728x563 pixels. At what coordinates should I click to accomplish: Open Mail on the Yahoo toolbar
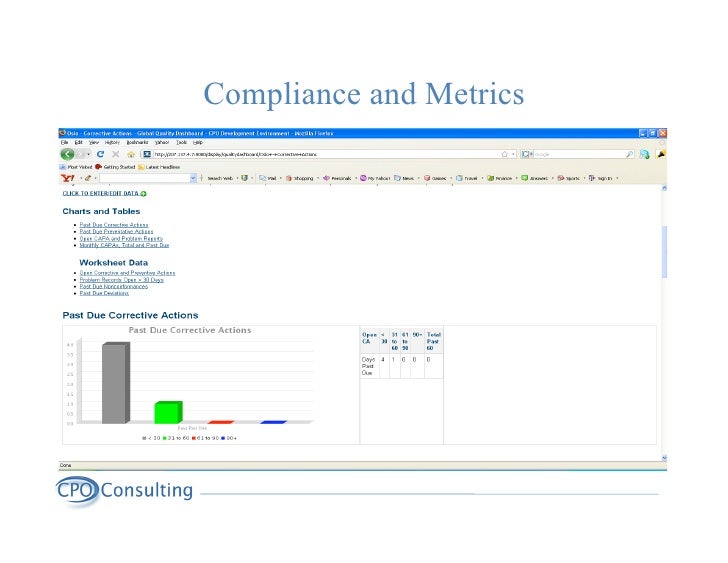pyautogui.click(x=268, y=178)
